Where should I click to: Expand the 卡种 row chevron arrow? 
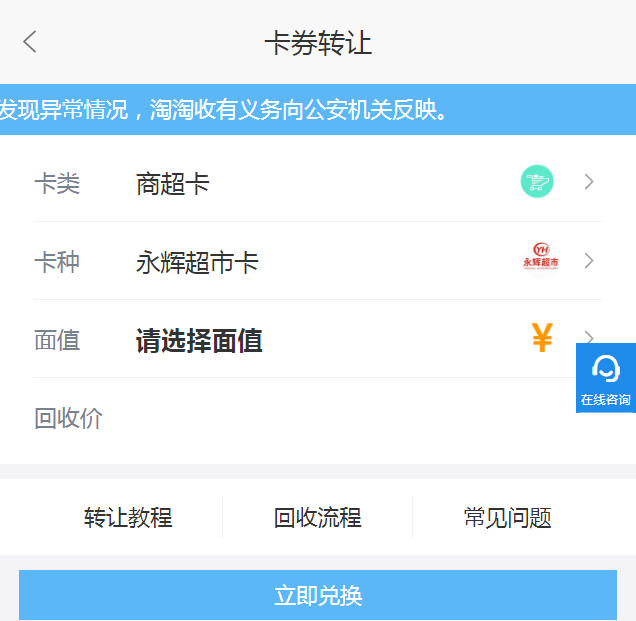589,261
